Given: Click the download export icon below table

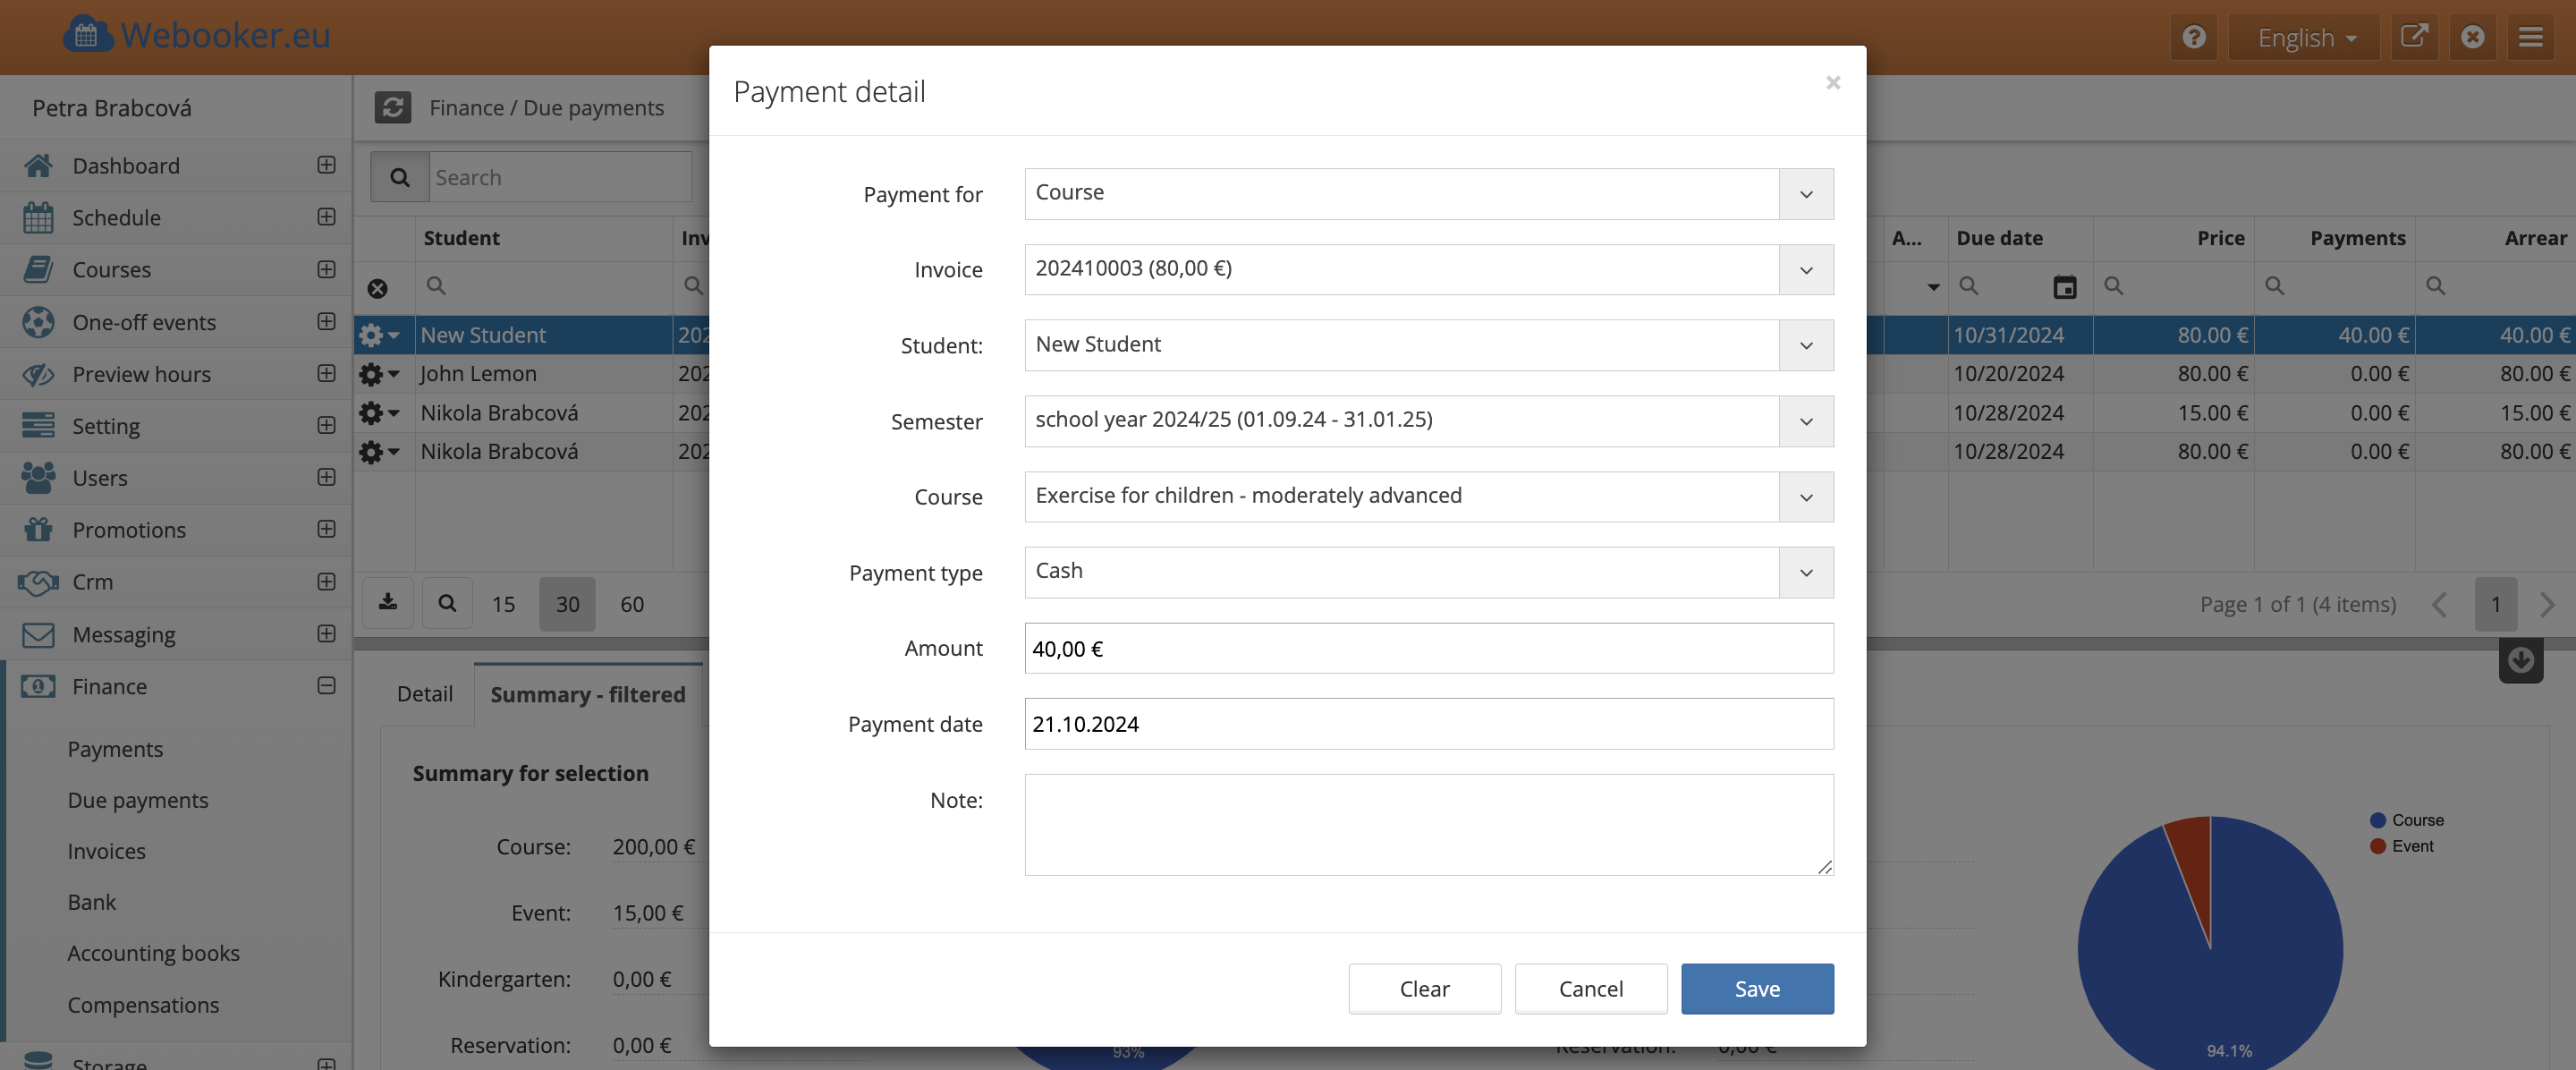Looking at the screenshot, I should 388,603.
